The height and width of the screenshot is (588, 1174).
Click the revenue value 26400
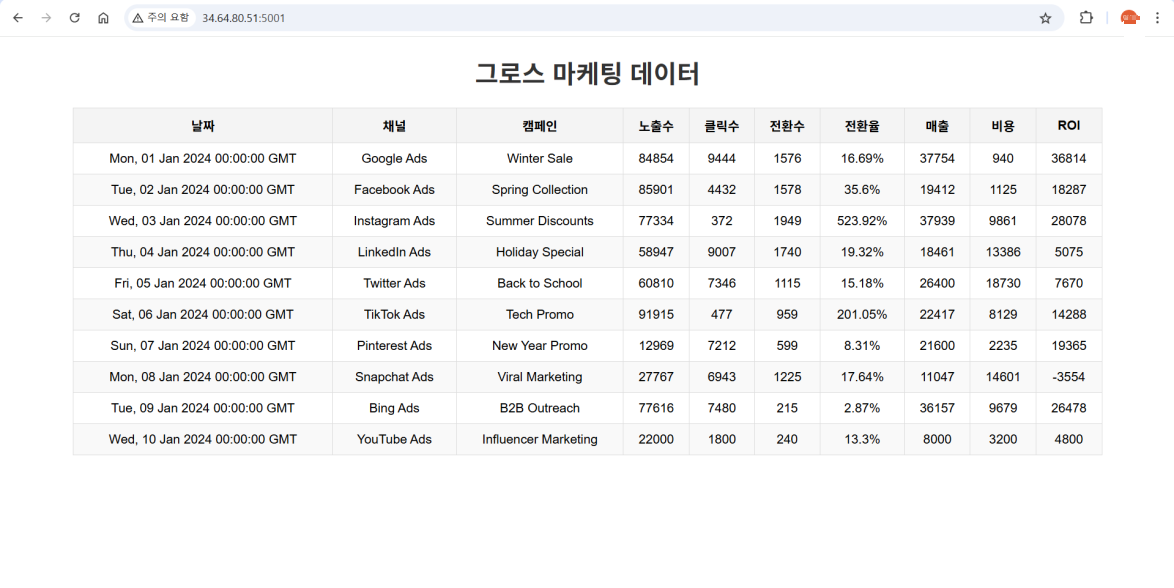937,283
